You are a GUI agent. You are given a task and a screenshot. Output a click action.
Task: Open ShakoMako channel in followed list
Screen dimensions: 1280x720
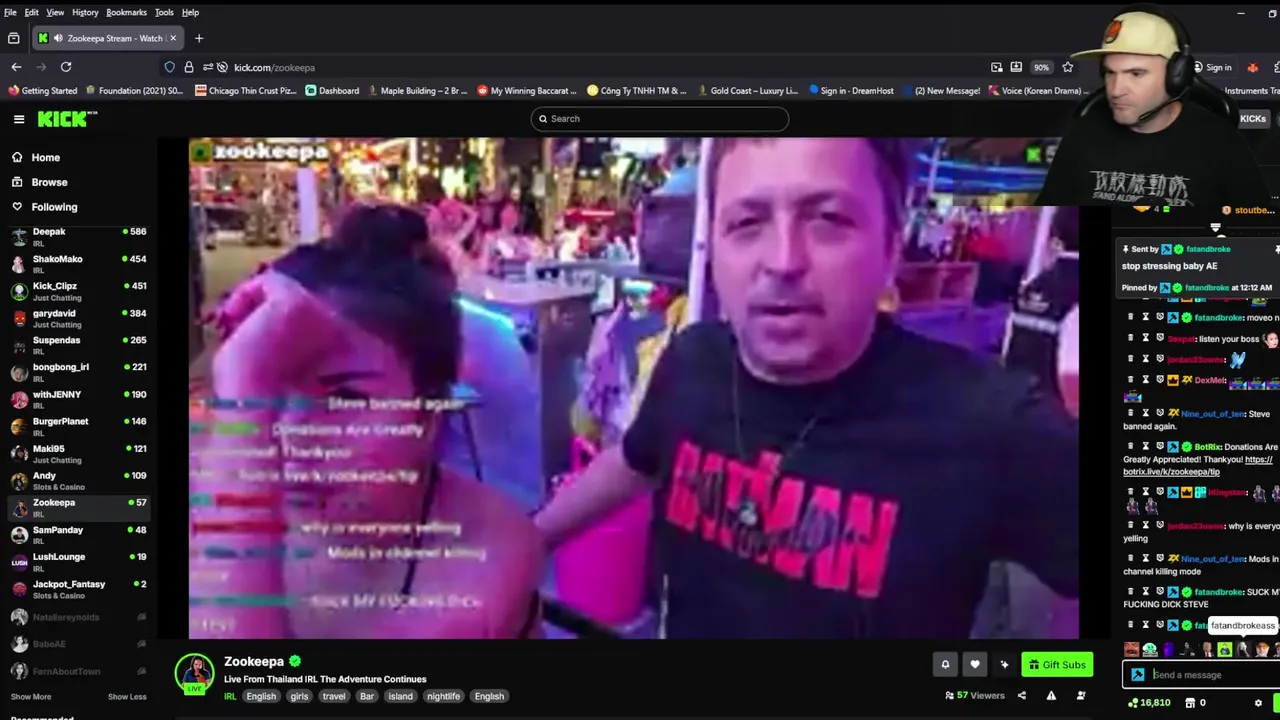(x=78, y=264)
